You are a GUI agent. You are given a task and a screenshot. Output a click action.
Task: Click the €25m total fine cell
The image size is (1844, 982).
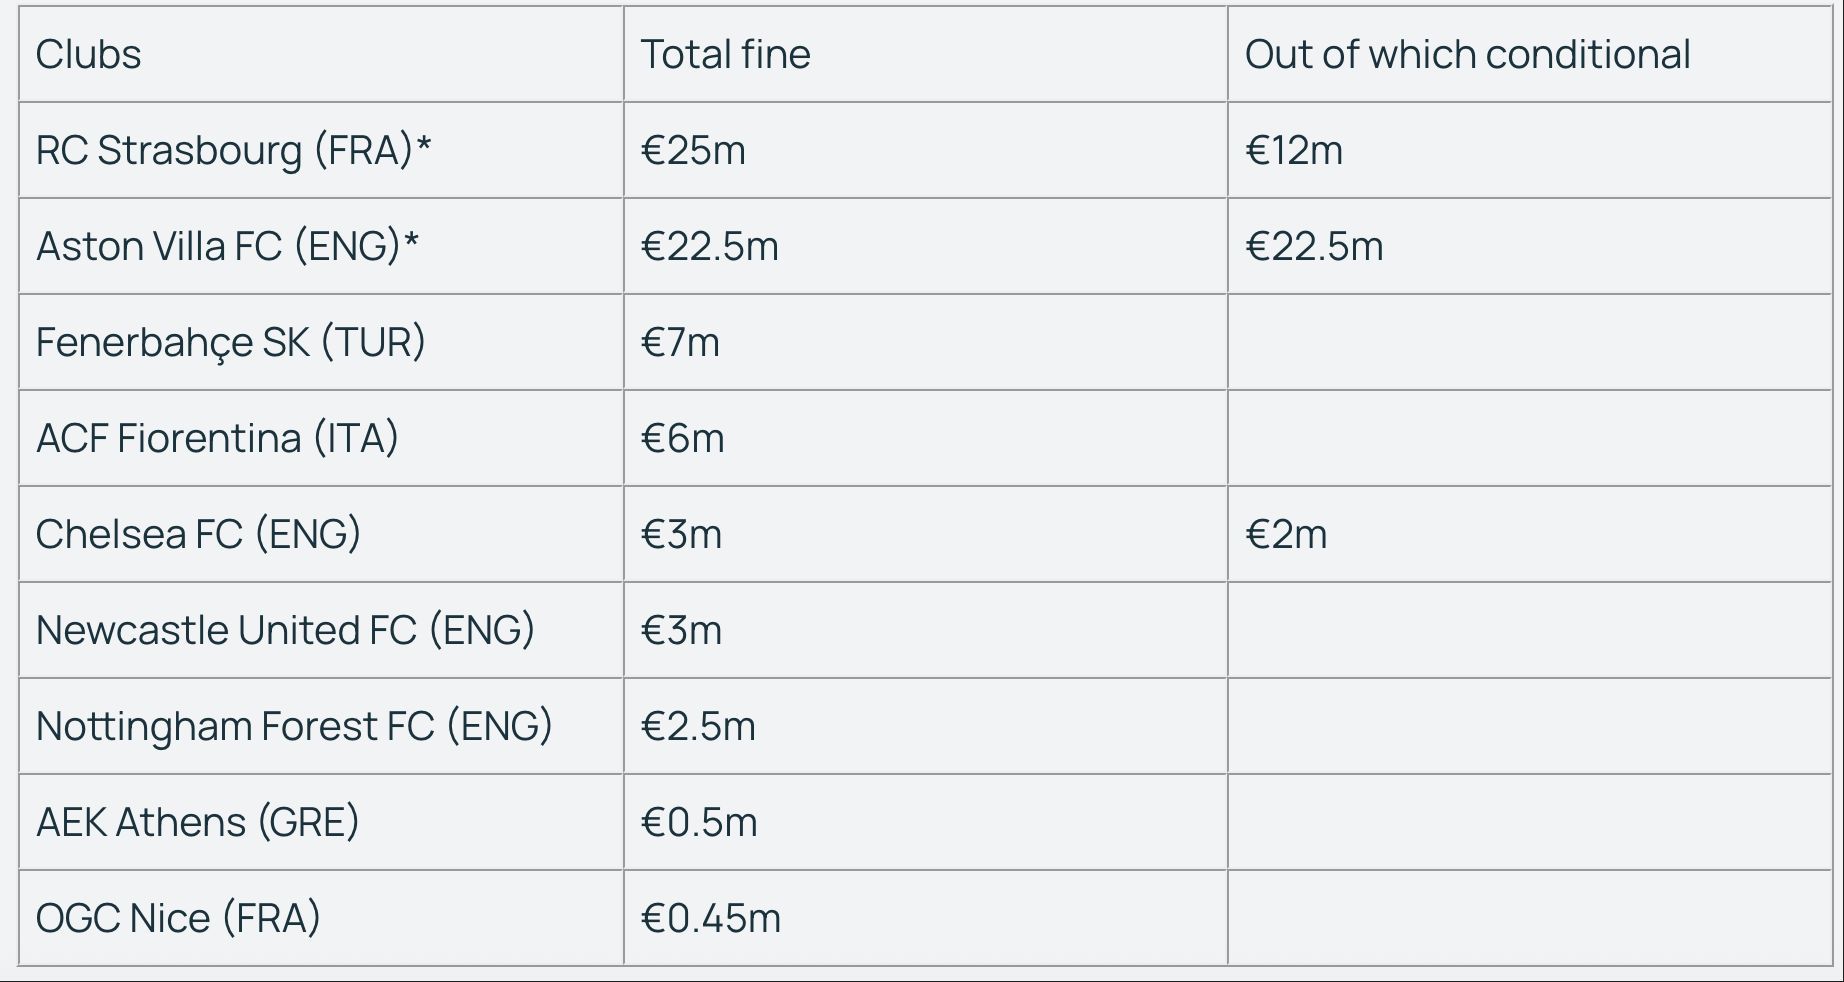coord(926,150)
